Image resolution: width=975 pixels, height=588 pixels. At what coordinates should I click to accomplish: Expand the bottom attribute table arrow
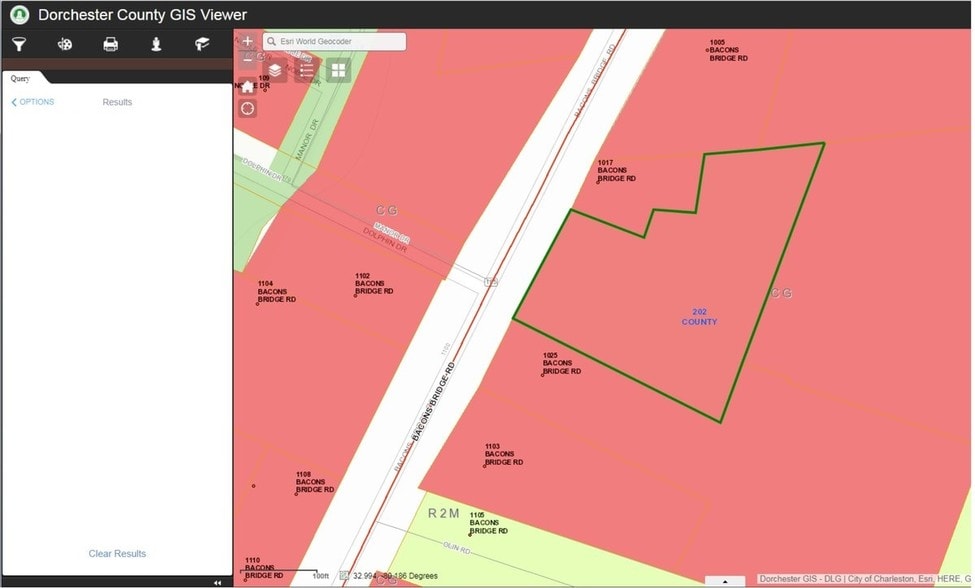click(x=725, y=582)
